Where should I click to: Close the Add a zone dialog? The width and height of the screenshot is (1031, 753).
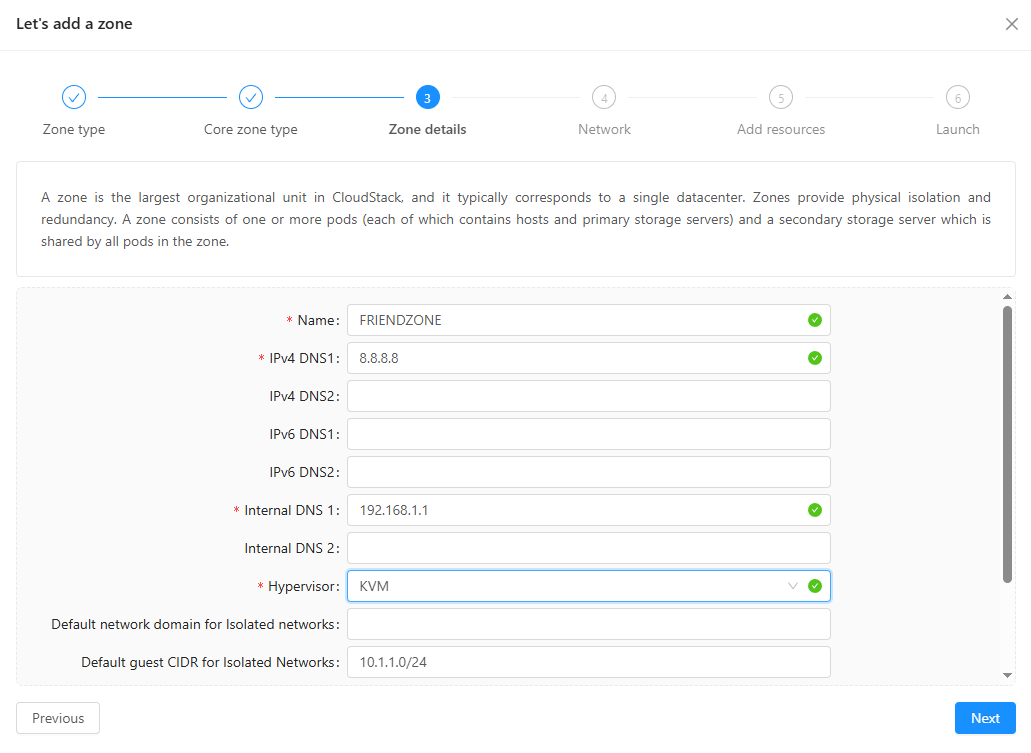1011,24
